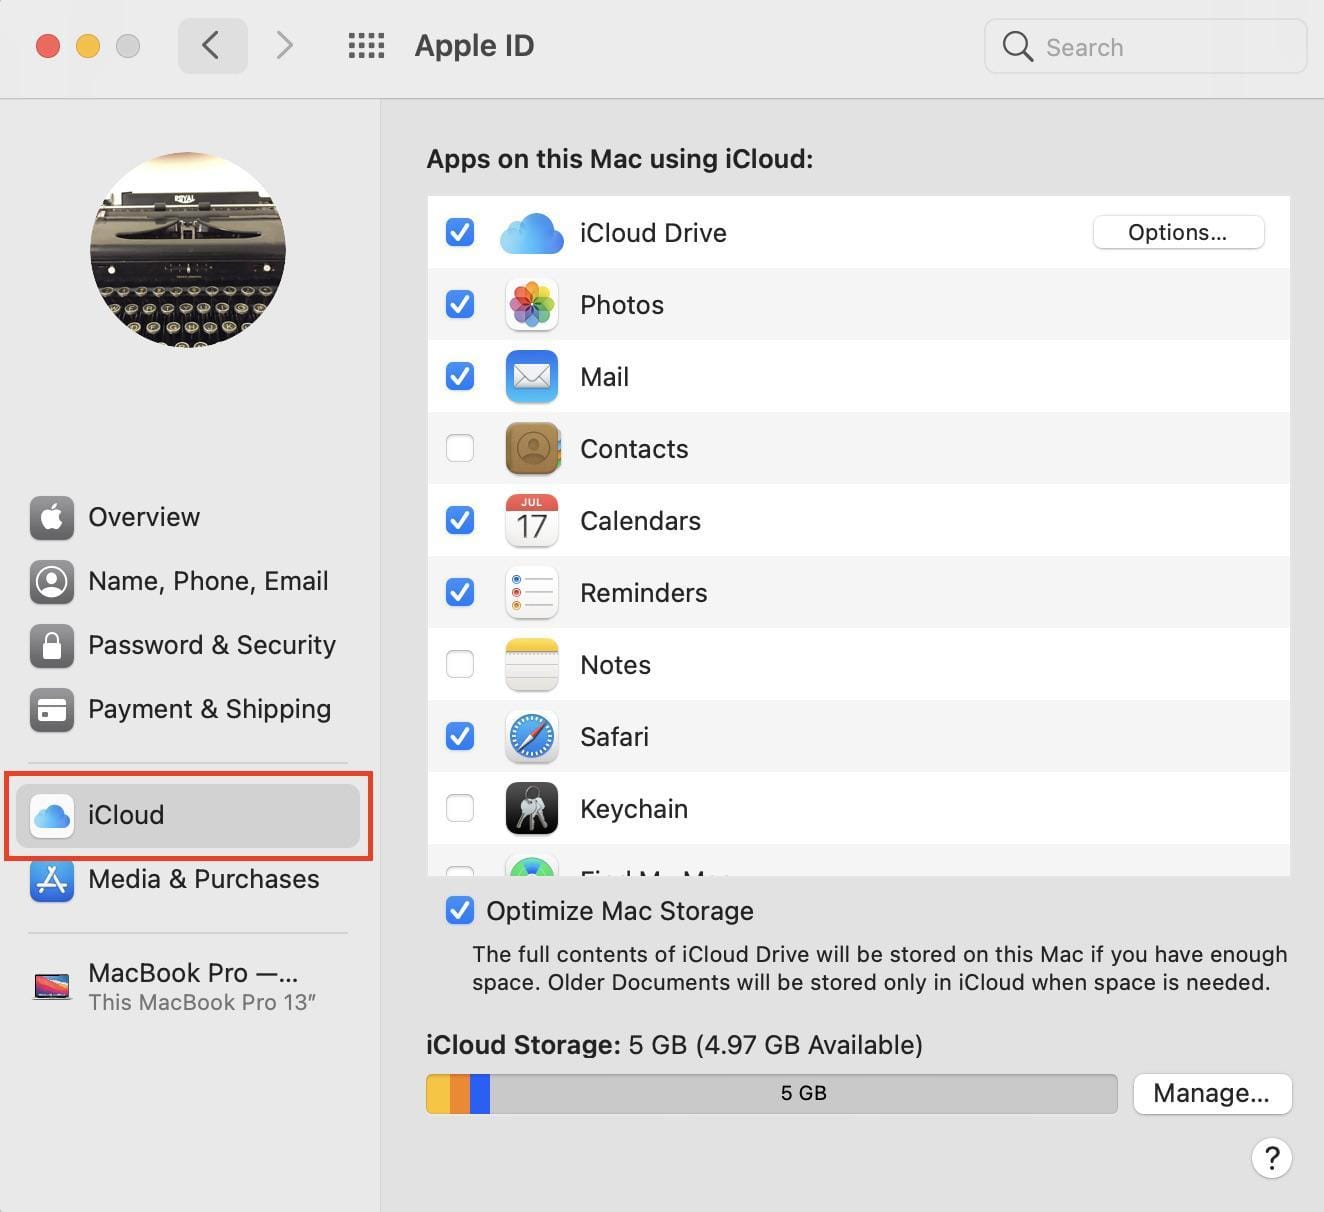Image resolution: width=1324 pixels, height=1212 pixels.
Task: Click the Safari compass icon
Action: point(531,737)
